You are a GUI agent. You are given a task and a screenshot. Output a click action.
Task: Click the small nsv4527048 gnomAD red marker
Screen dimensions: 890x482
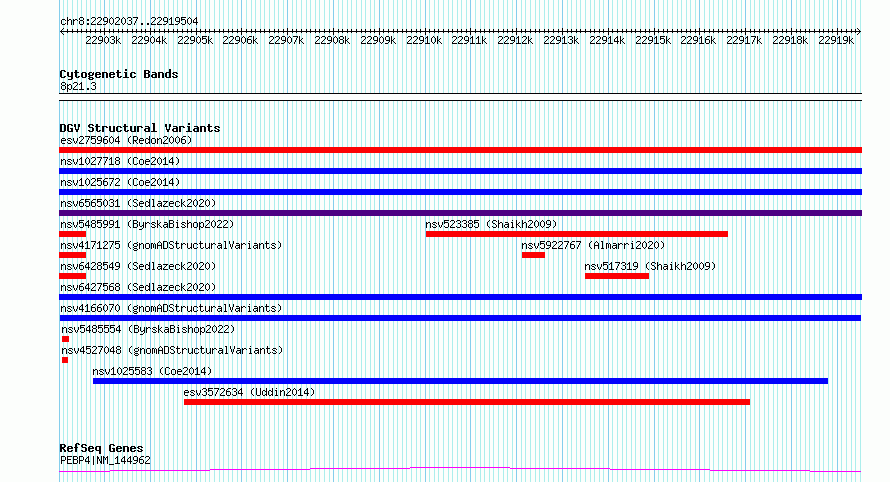coord(65,360)
